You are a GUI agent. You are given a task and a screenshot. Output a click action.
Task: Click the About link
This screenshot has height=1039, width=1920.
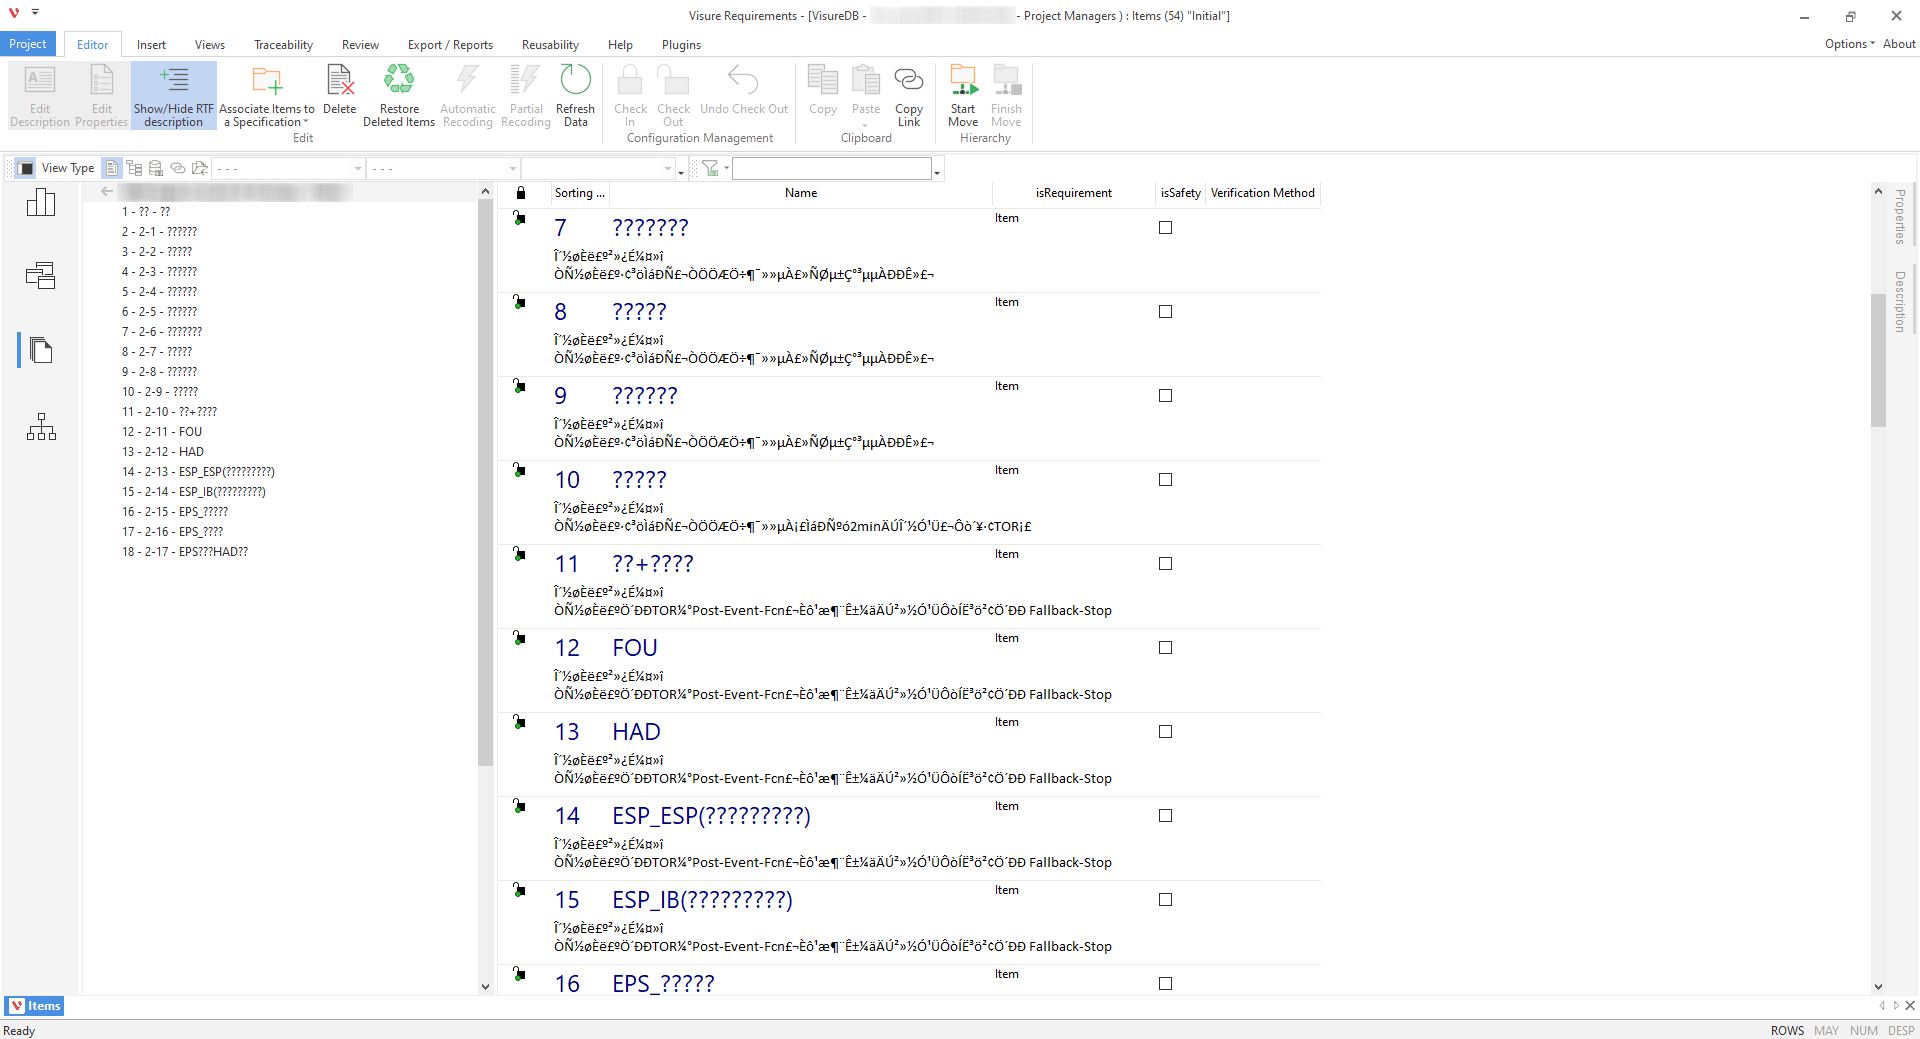tap(1899, 44)
